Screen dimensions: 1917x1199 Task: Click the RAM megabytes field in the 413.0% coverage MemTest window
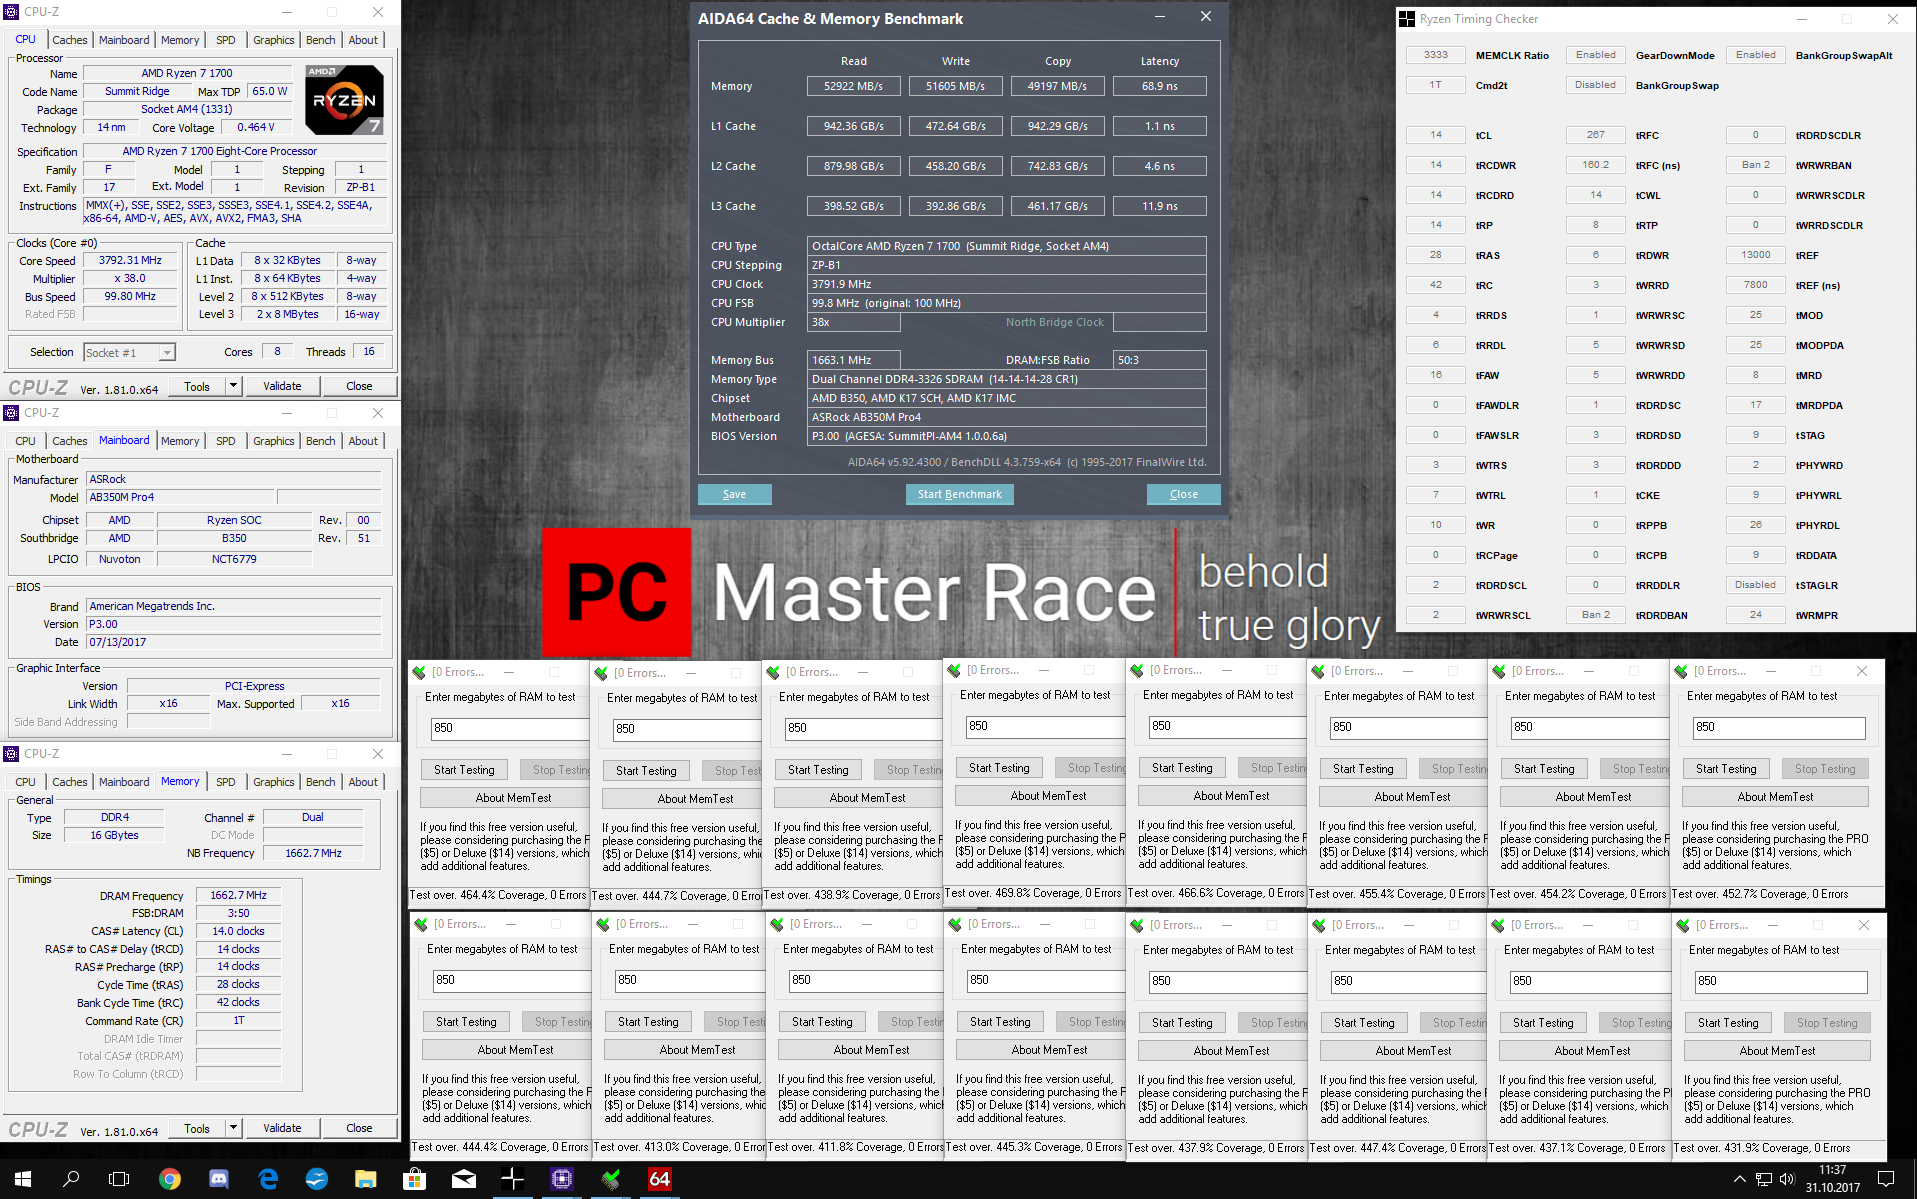click(x=688, y=980)
